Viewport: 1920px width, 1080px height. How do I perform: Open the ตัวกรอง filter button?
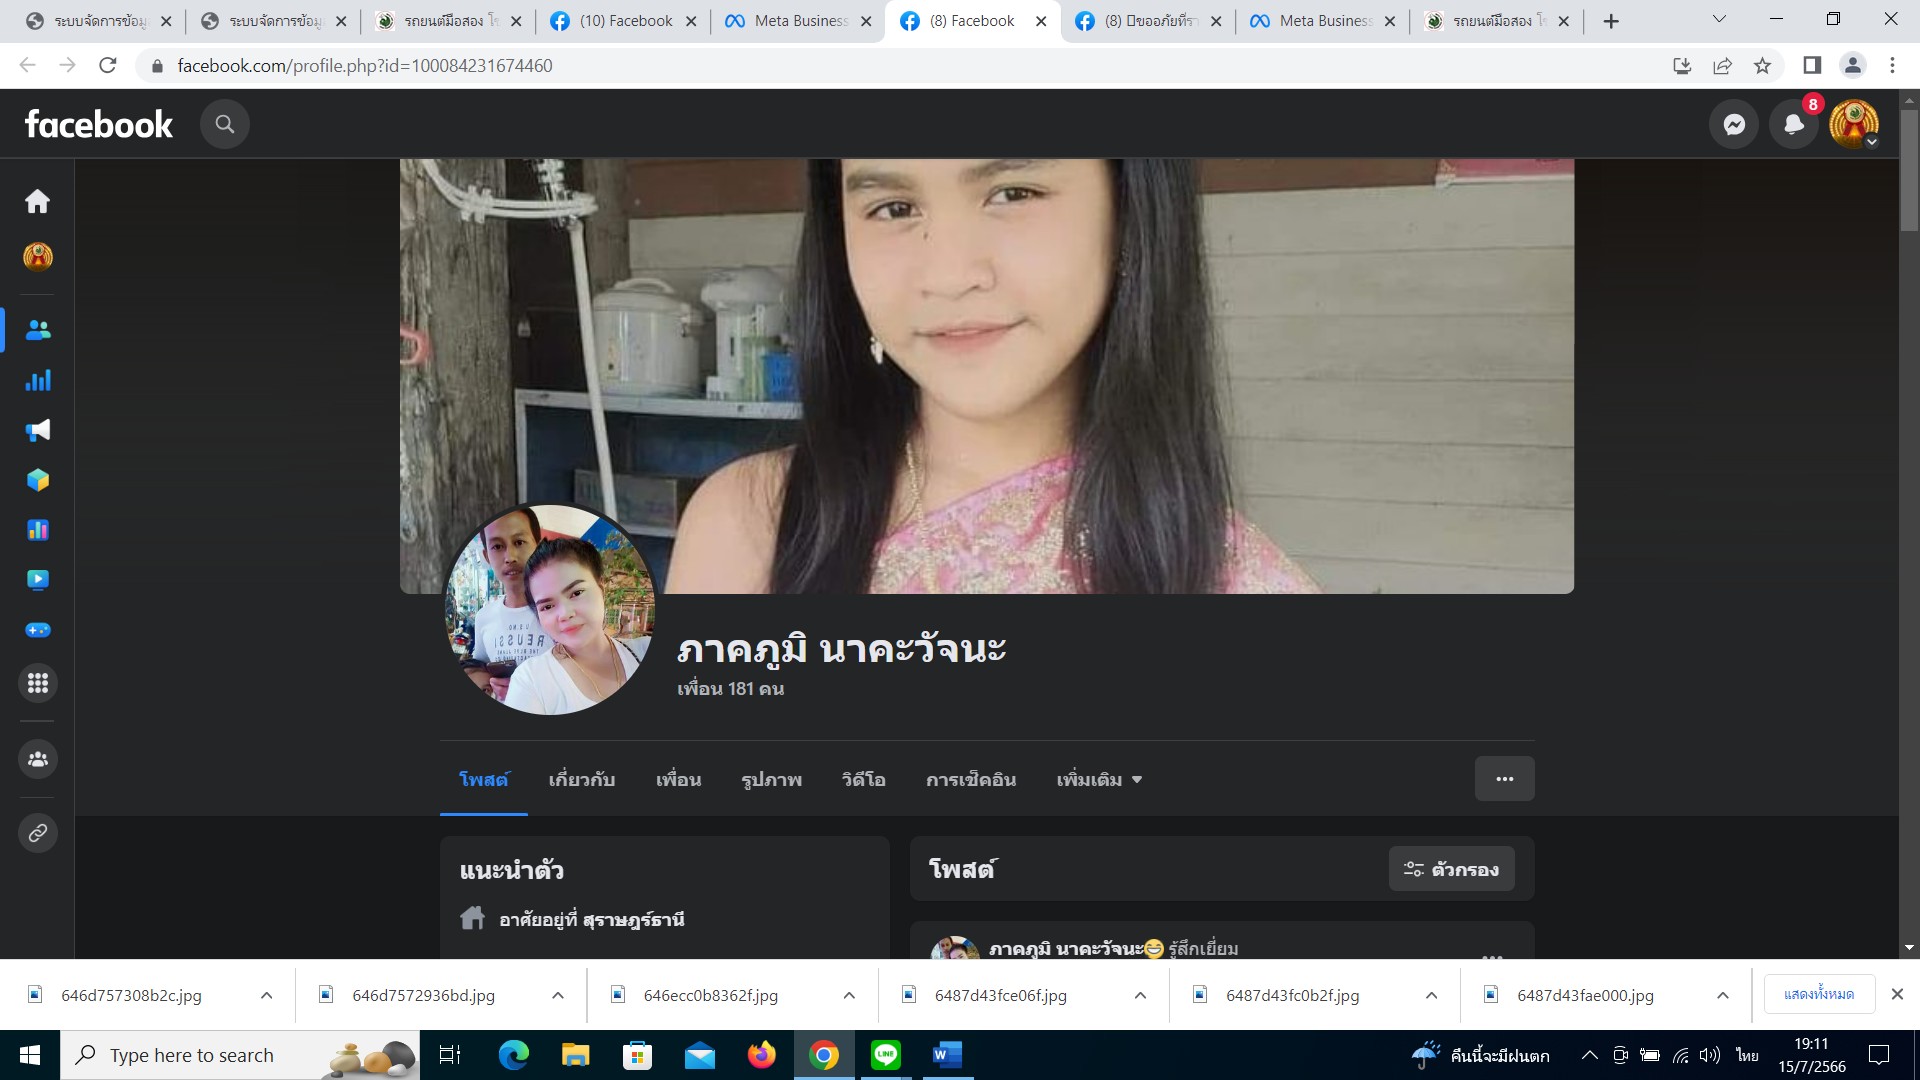click(1451, 869)
